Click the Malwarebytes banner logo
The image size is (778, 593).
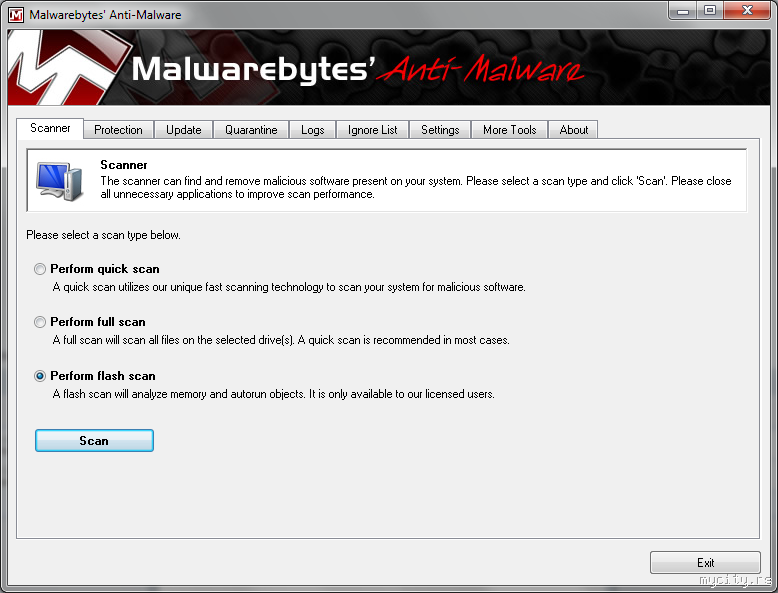[x=69, y=67]
